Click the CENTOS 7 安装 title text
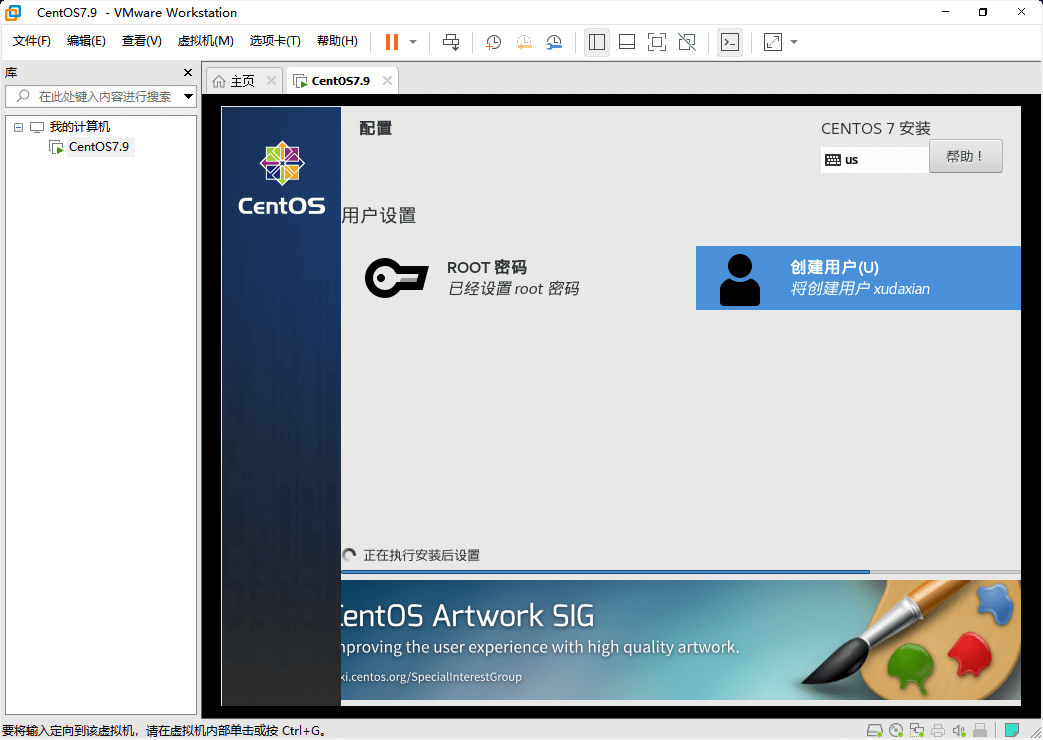 pos(875,128)
